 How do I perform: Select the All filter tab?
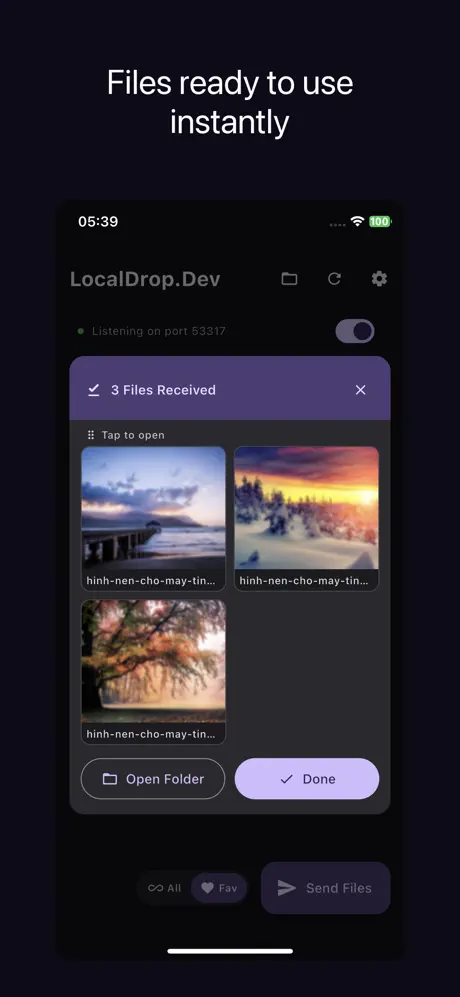tap(165, 888)
